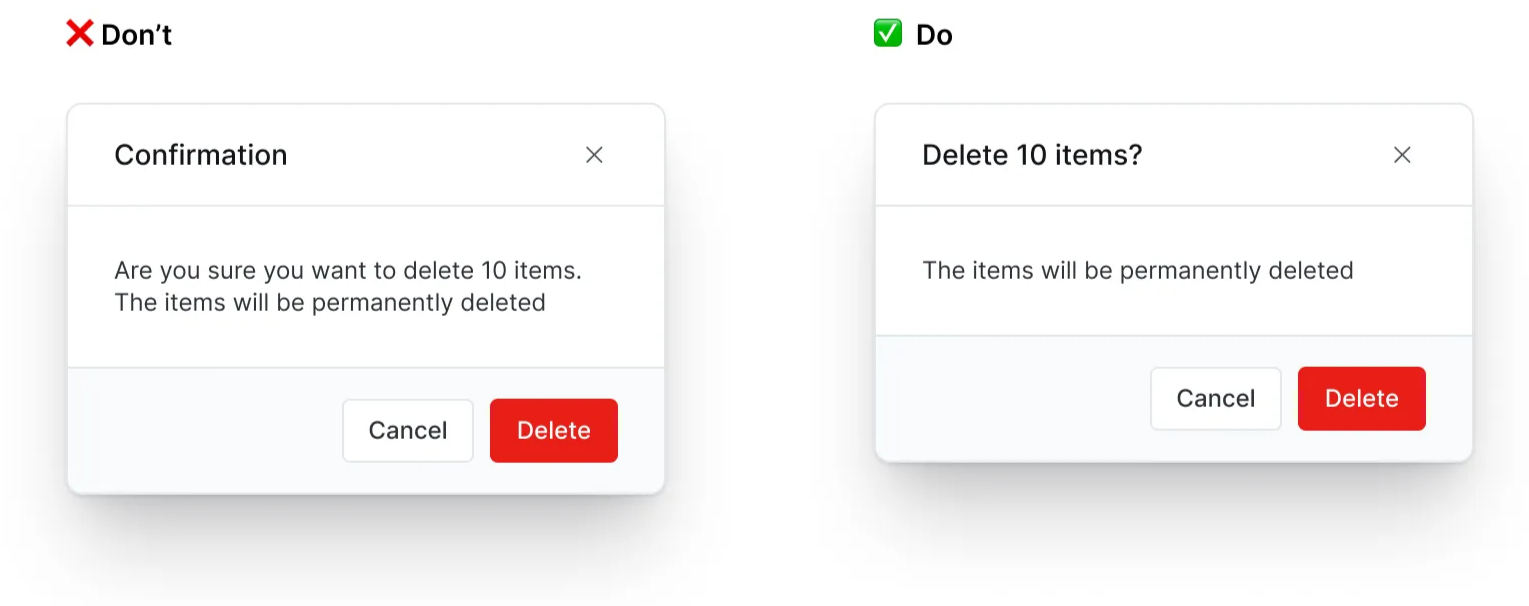Click Cancel in the Confirmation dialog
This screenshot has height=606, width=1529.
click(407, 430)
